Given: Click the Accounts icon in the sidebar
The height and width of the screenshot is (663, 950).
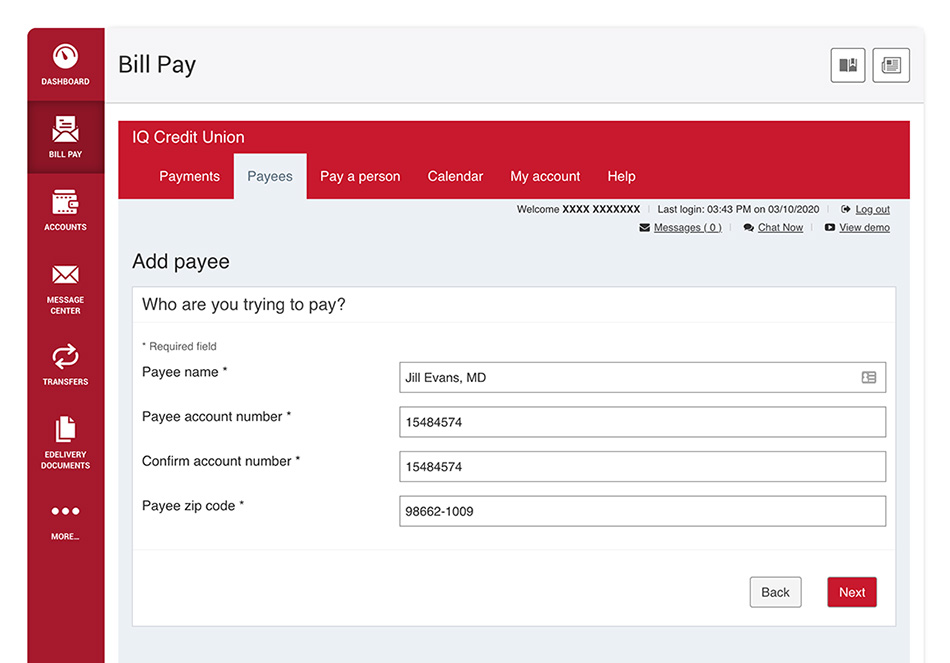Looking at the screenshot, I should point(65,202).
